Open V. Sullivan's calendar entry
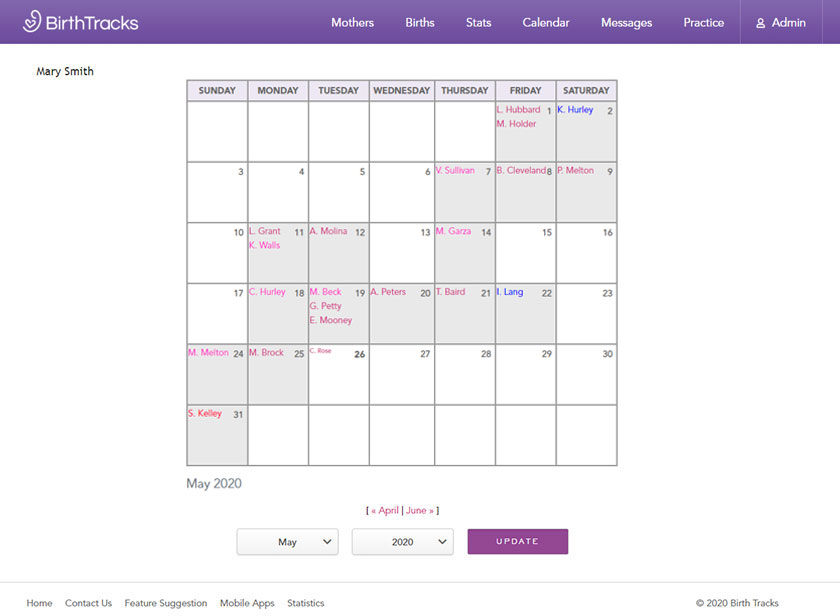 click(455, 170)
